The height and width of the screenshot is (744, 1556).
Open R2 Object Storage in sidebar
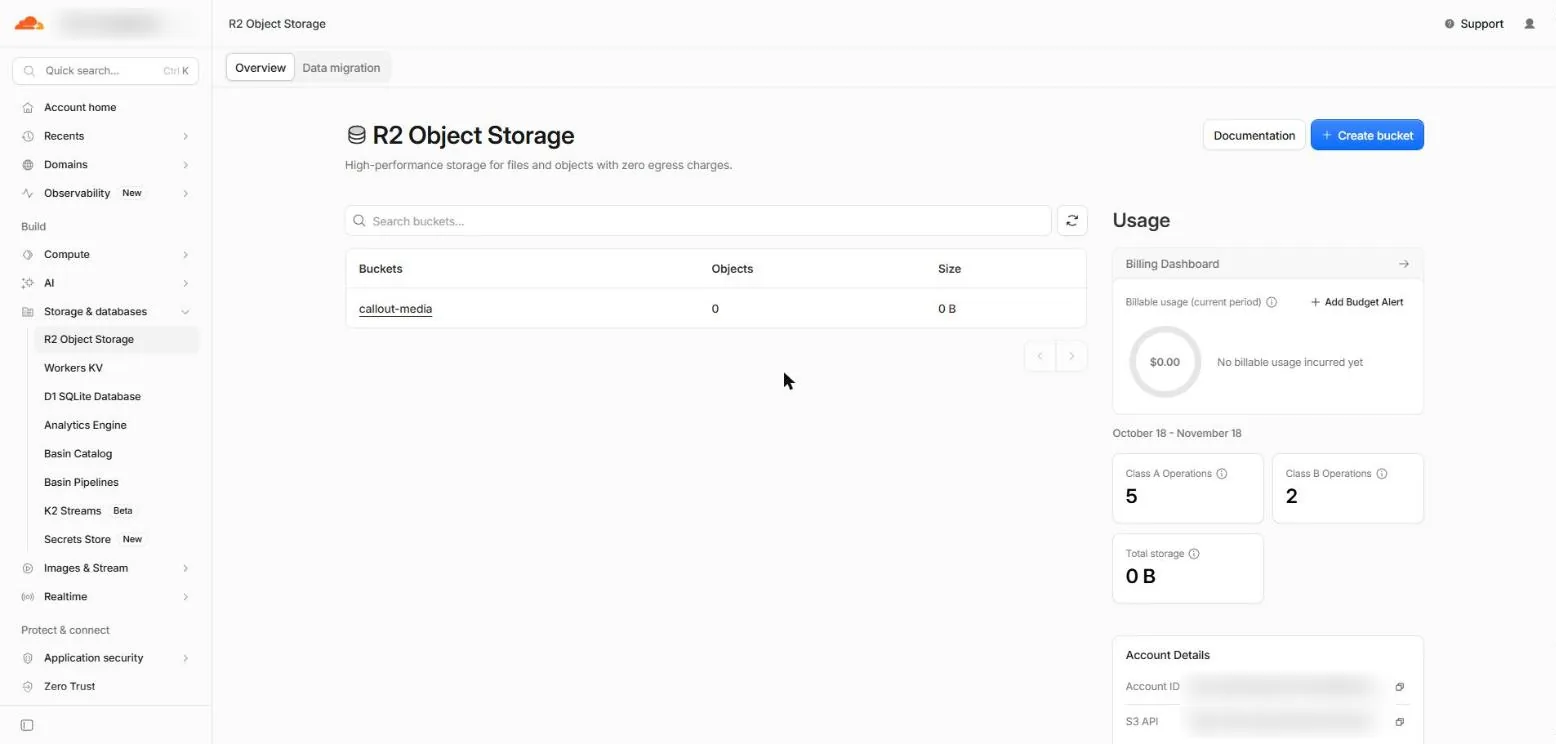coord(116,340)
